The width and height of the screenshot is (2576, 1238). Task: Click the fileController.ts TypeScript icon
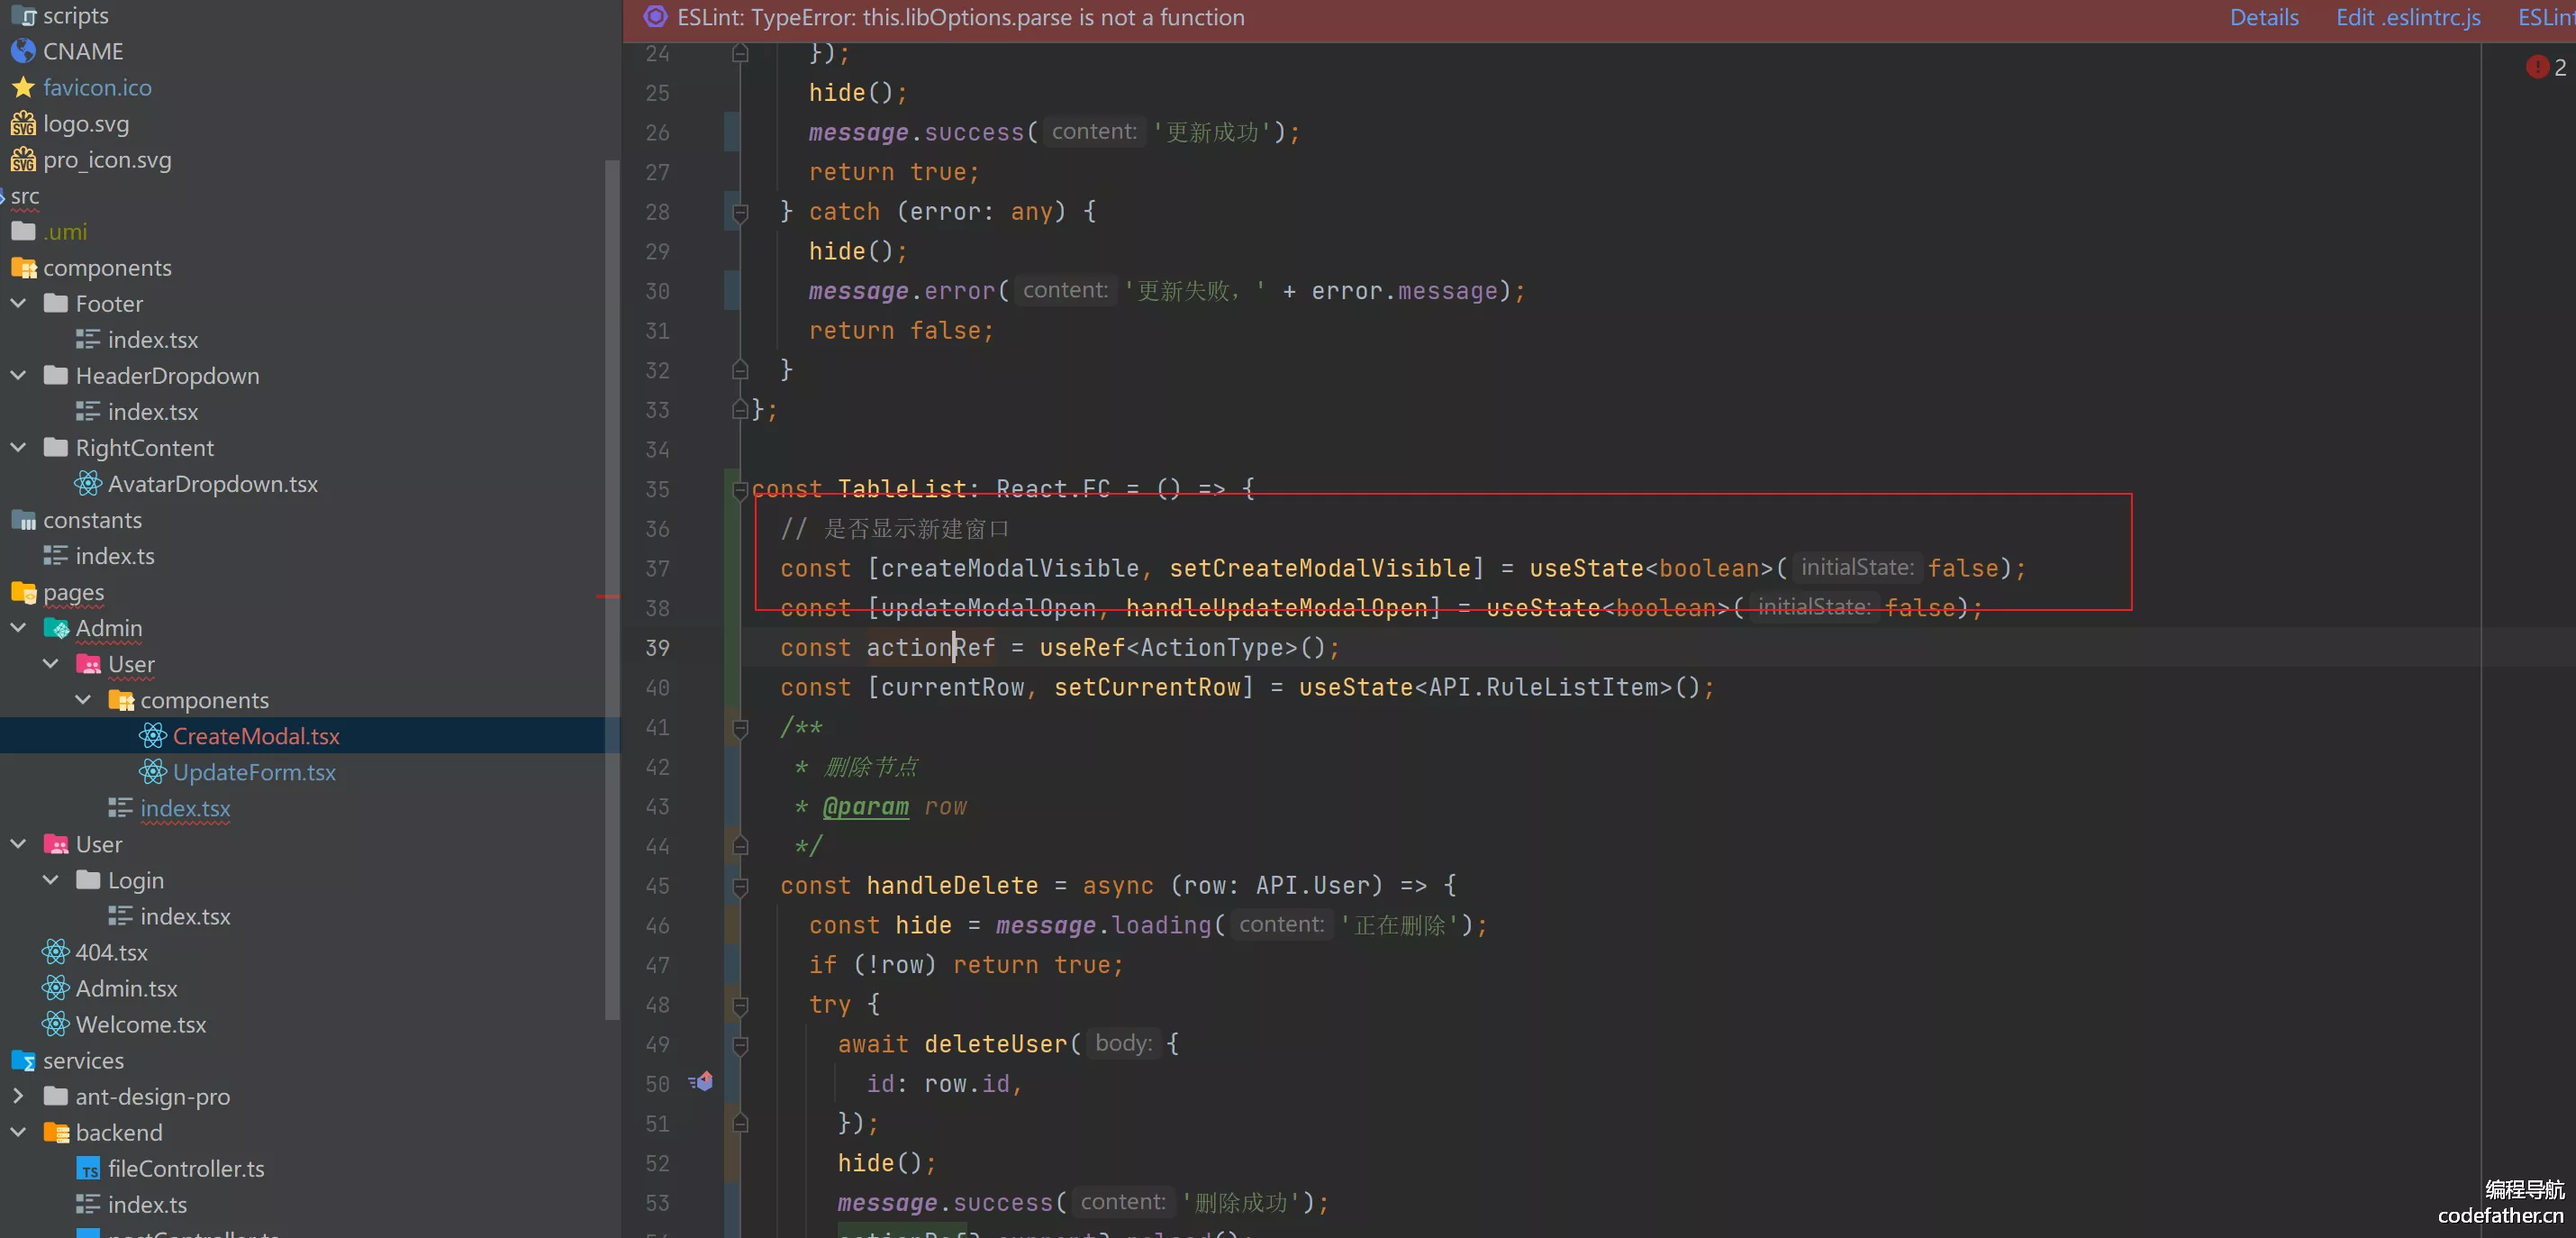pyautogui.click(x=88, y=1167)
